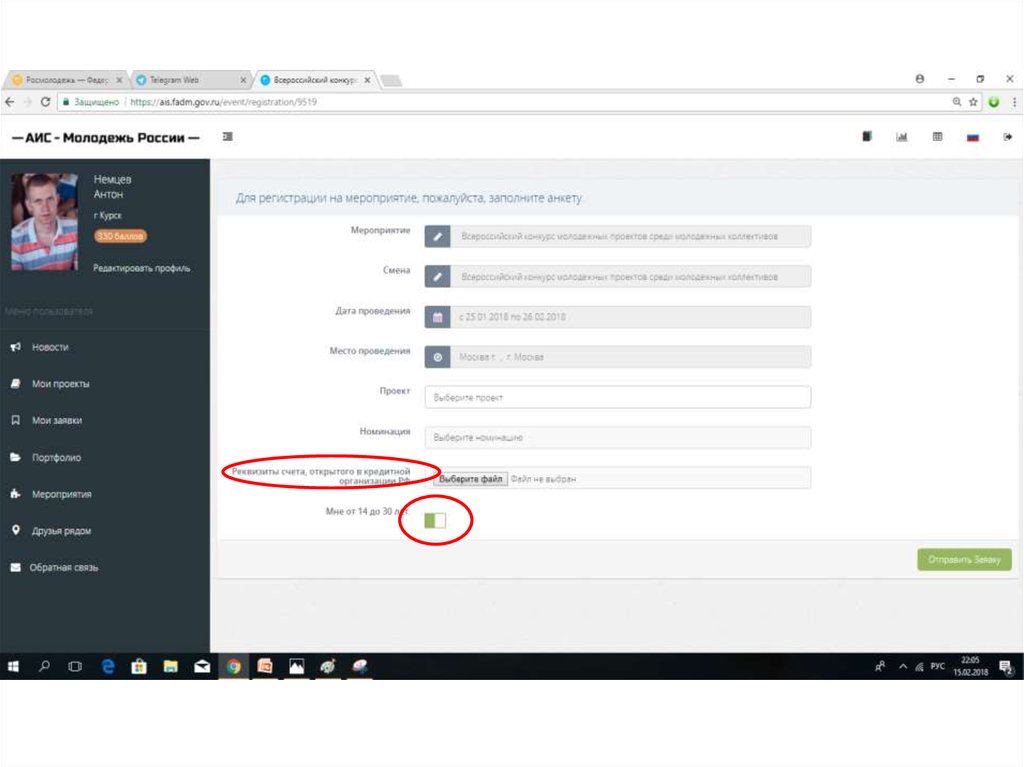This screenshot has width=1024, height=767.
Task: Click the 'Отправить заявку' button
Action: point(964,560)
